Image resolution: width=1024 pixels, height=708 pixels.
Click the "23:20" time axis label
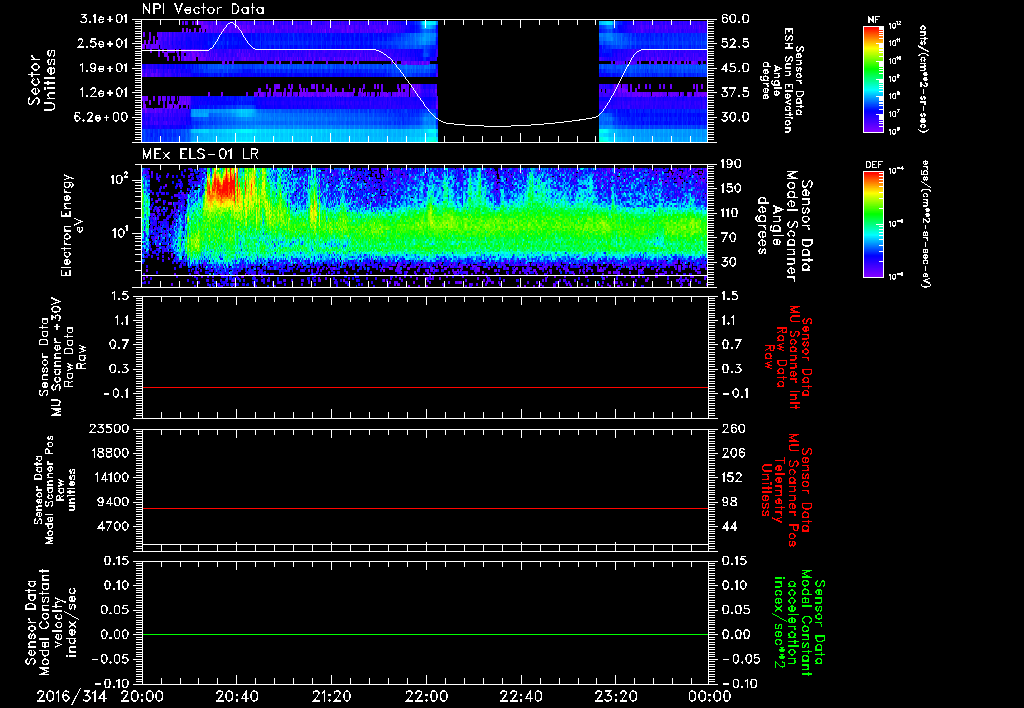pyautogui.click(x=615, y=696)
